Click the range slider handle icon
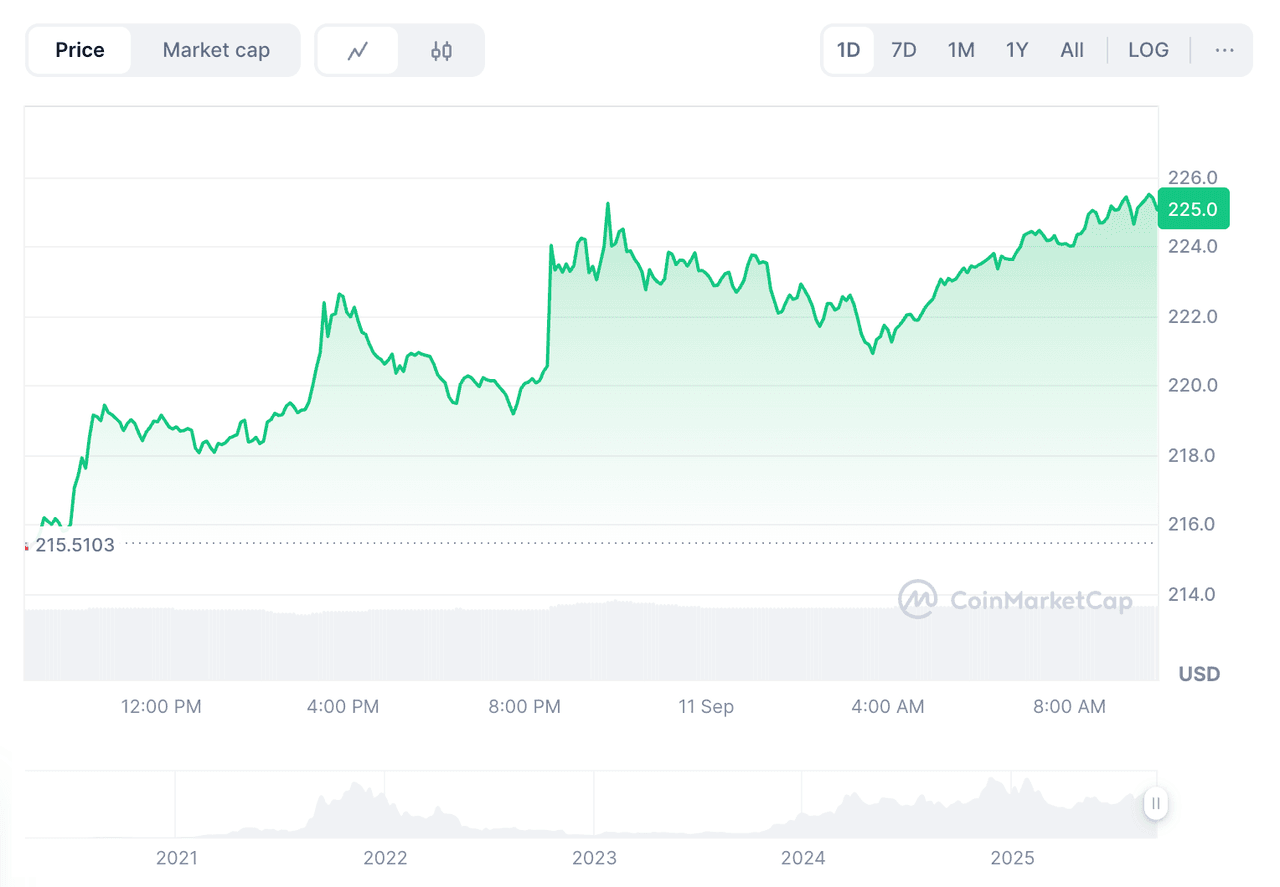The width and height of the screenshot is (1280, 887). tap(1155, 803)
